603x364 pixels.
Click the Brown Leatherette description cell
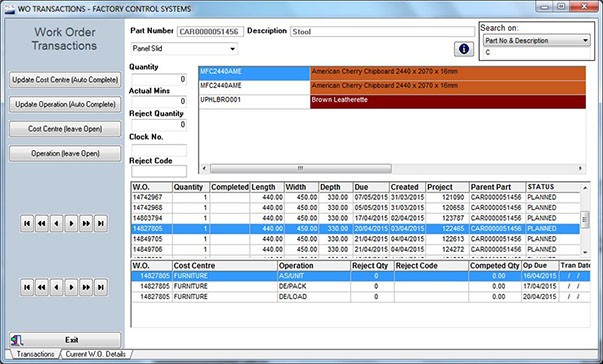[448, 102]
